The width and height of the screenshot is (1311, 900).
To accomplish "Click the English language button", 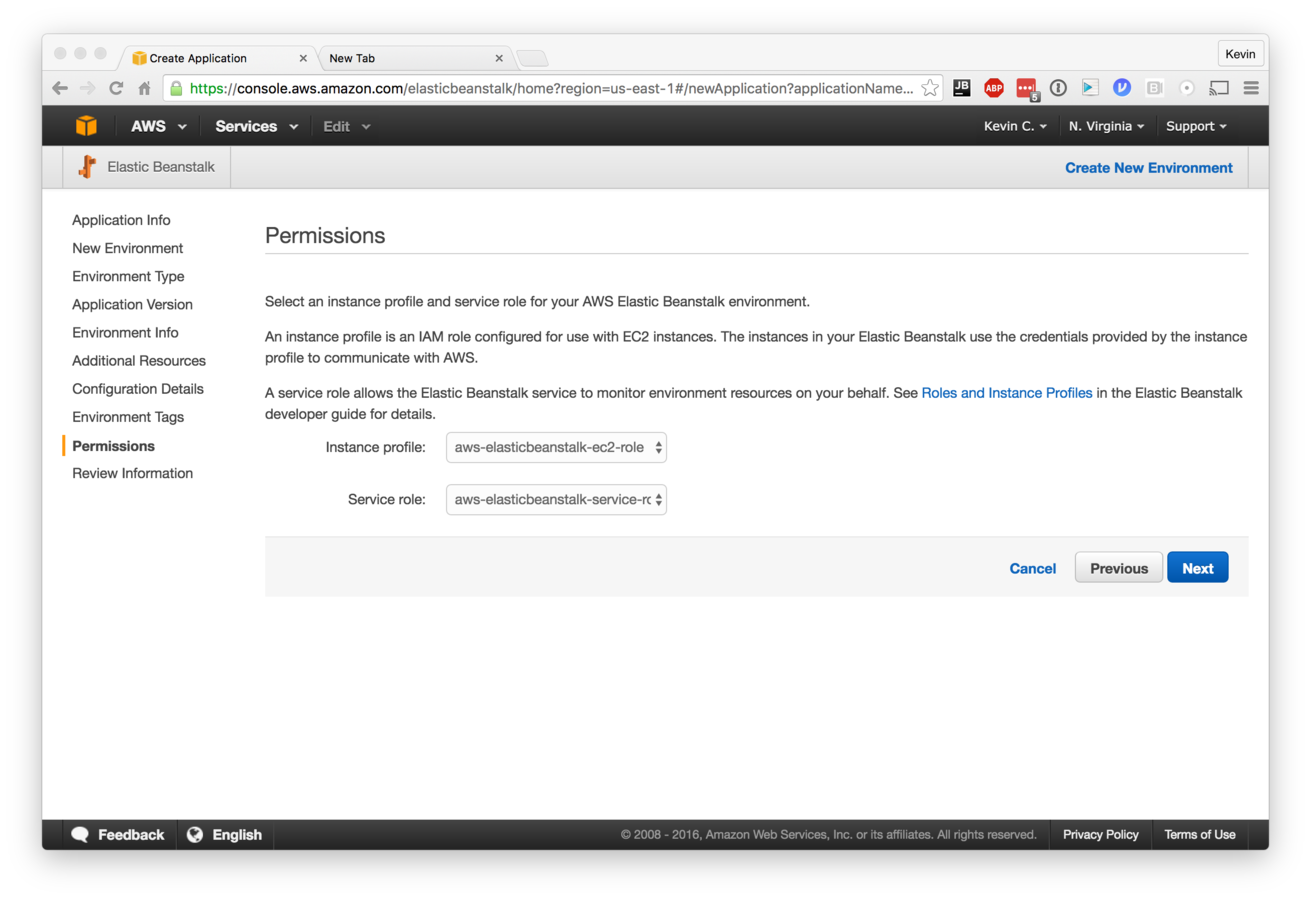I will point(225,835).
